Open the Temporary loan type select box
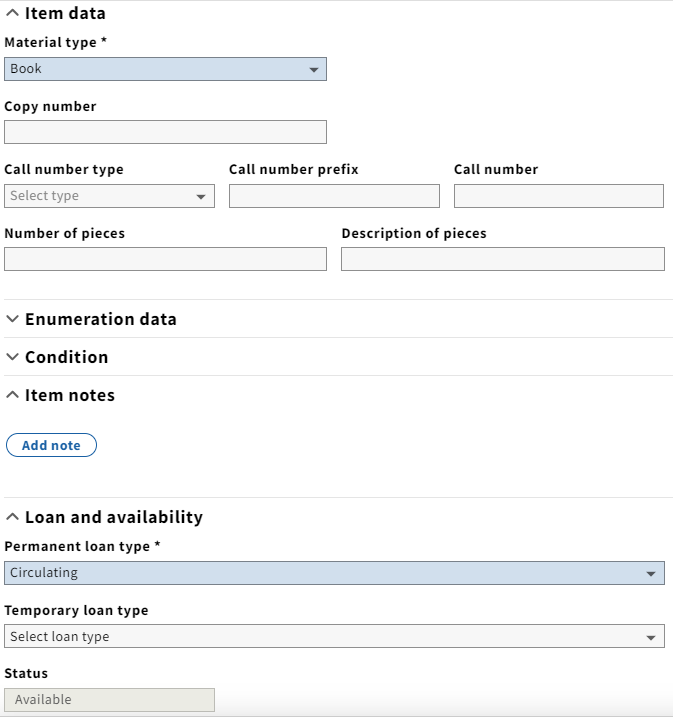Viewport: 673px width, 724px height. tap(334, 636)
